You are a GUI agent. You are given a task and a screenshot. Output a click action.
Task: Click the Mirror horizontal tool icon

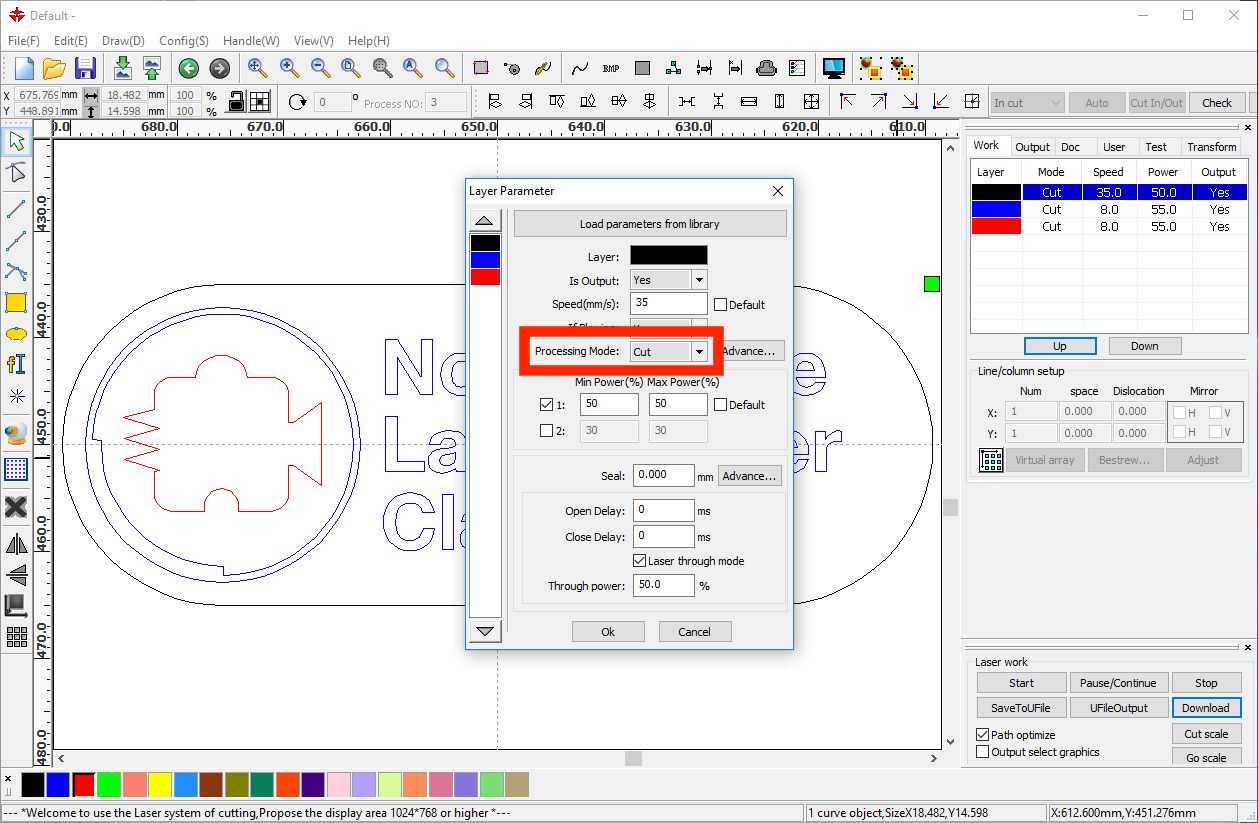(x=16, y=545)
